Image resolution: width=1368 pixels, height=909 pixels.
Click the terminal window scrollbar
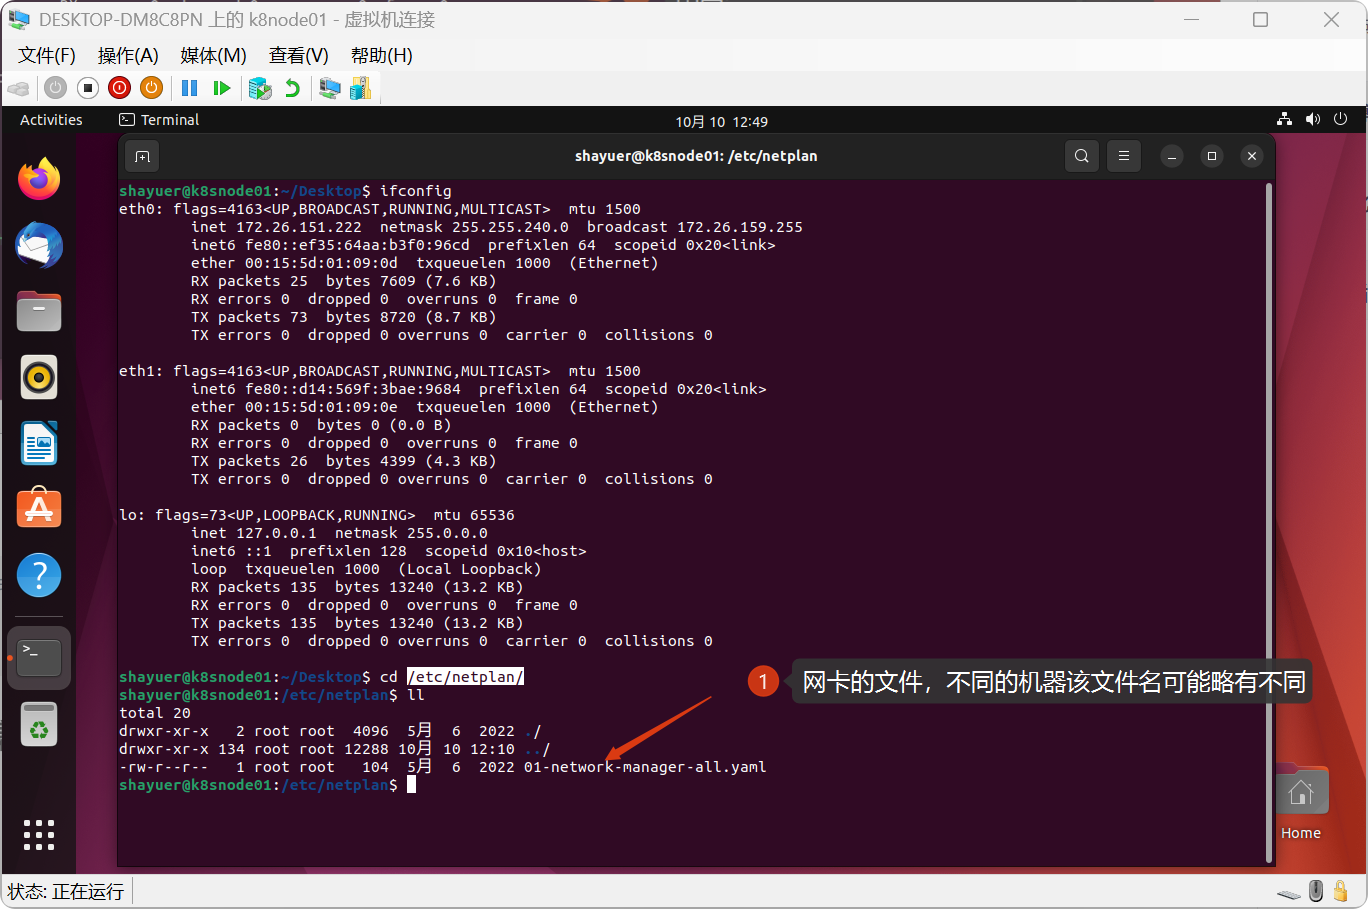tap(1269, 520)
